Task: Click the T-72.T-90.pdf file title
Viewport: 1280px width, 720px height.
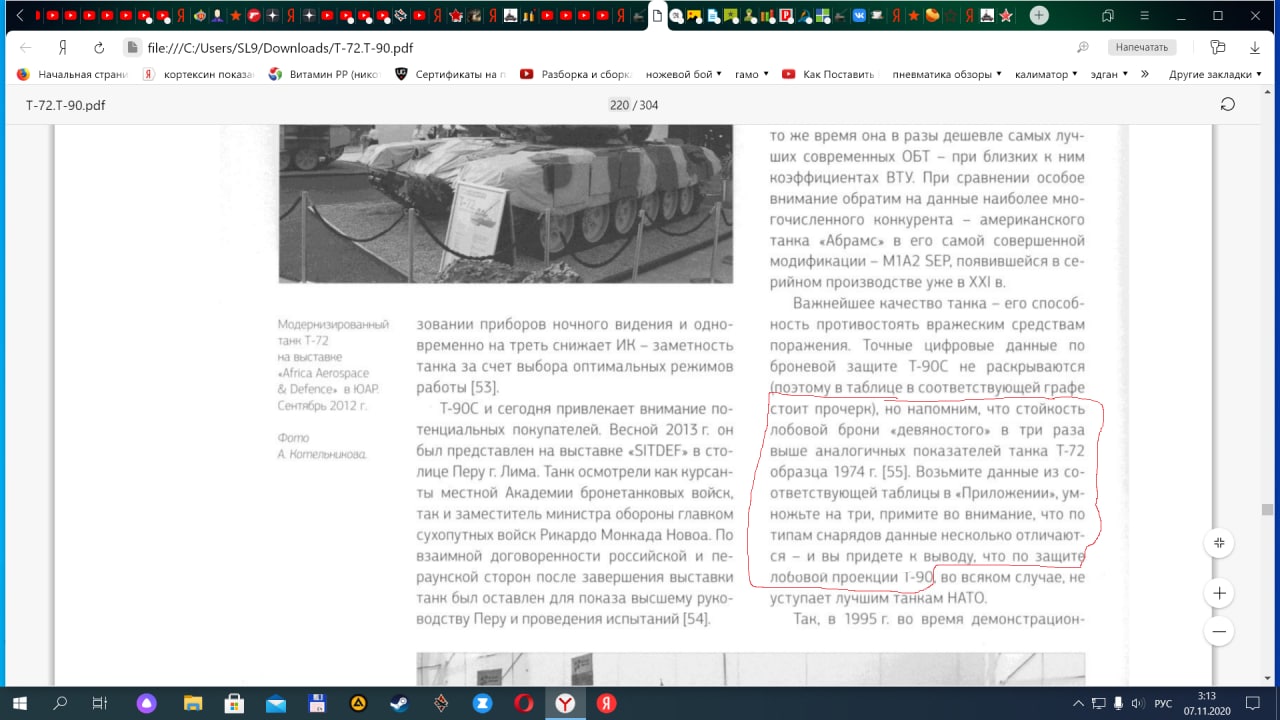Action: 66,105
